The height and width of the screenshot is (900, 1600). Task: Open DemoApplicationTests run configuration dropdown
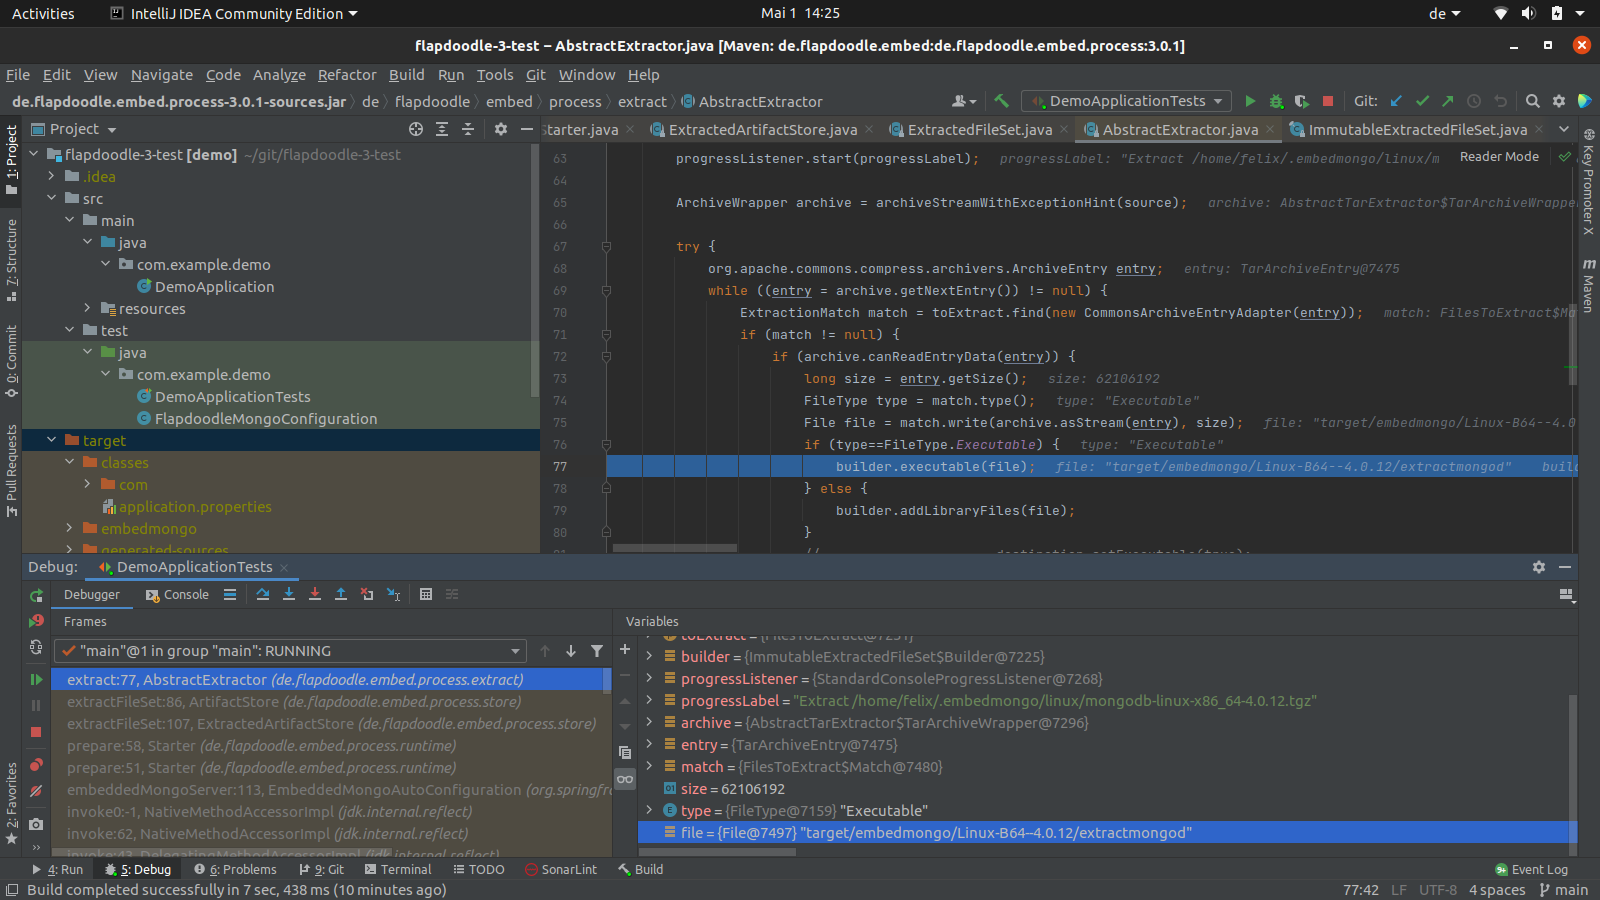tap(1128, 101)
